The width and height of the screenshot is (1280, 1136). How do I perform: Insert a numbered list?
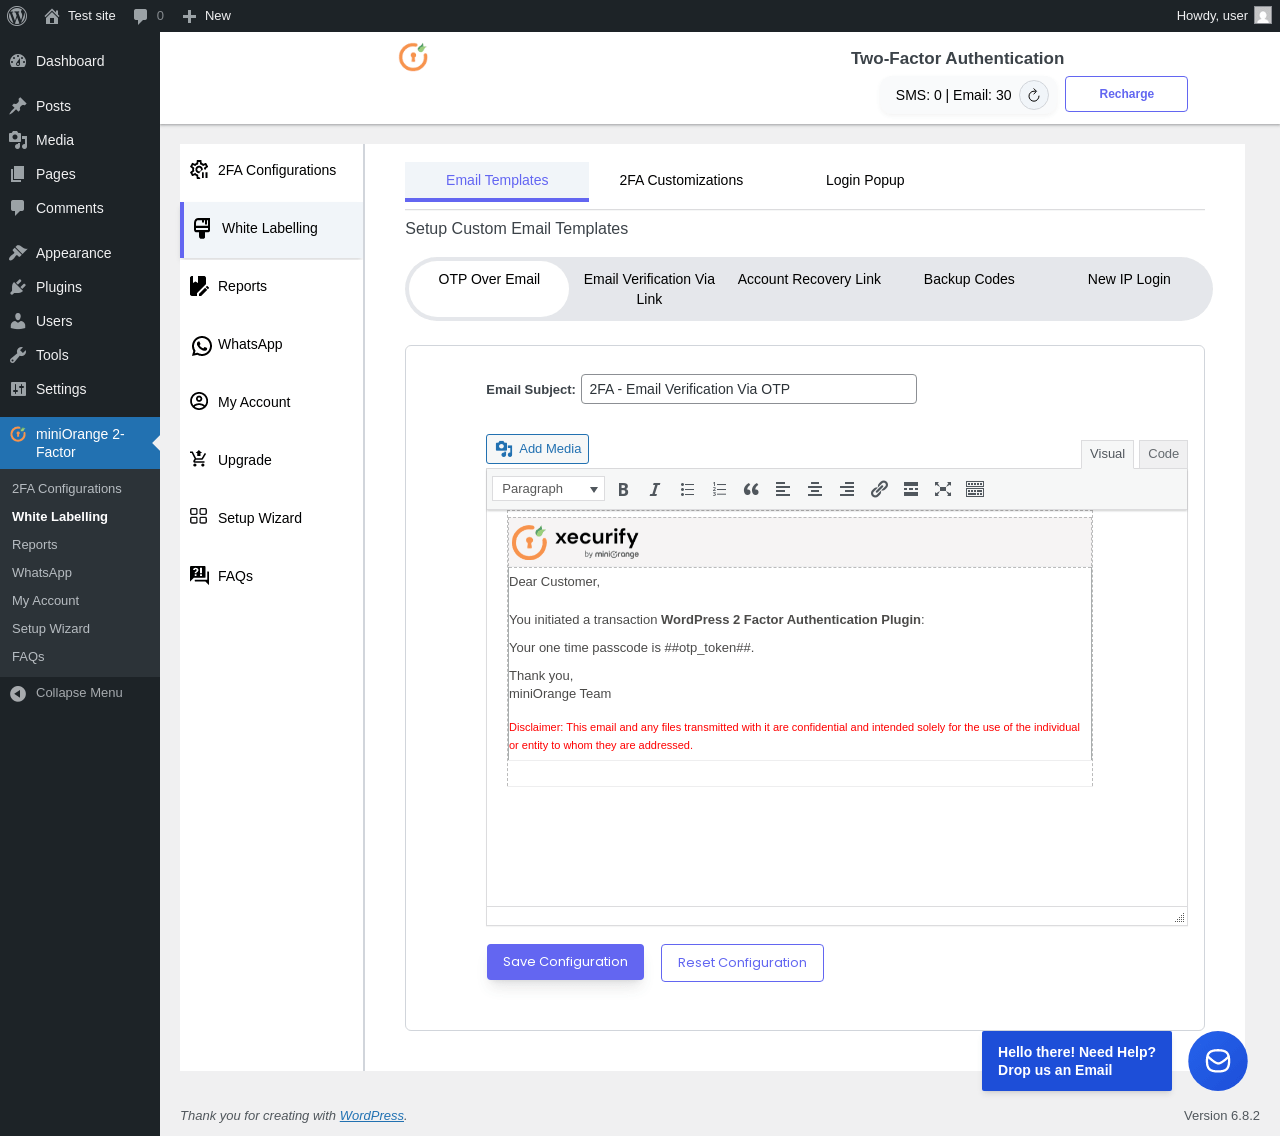[719, 489]
